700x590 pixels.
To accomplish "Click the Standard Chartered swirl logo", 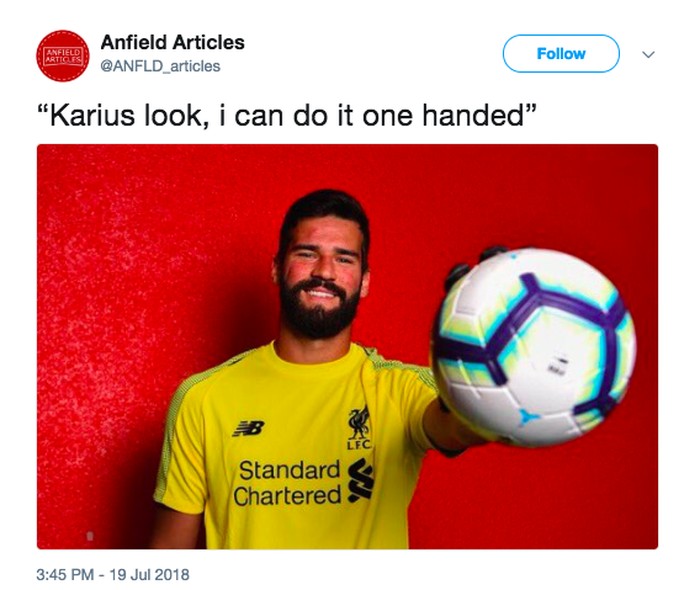I will pyautogui.click(x=360, y=479).
